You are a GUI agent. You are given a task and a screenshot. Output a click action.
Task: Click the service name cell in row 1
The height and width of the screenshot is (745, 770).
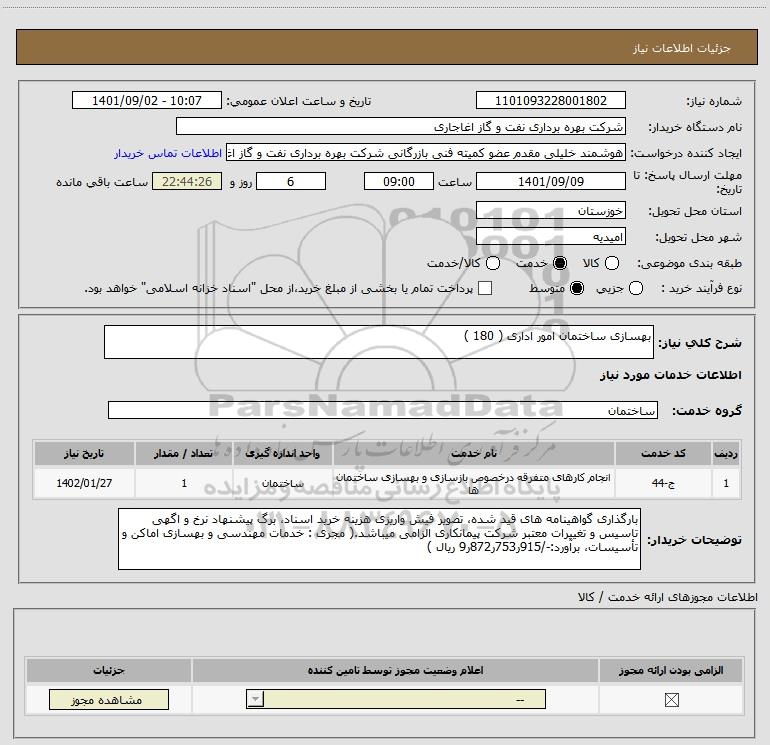tap(474, 483)
